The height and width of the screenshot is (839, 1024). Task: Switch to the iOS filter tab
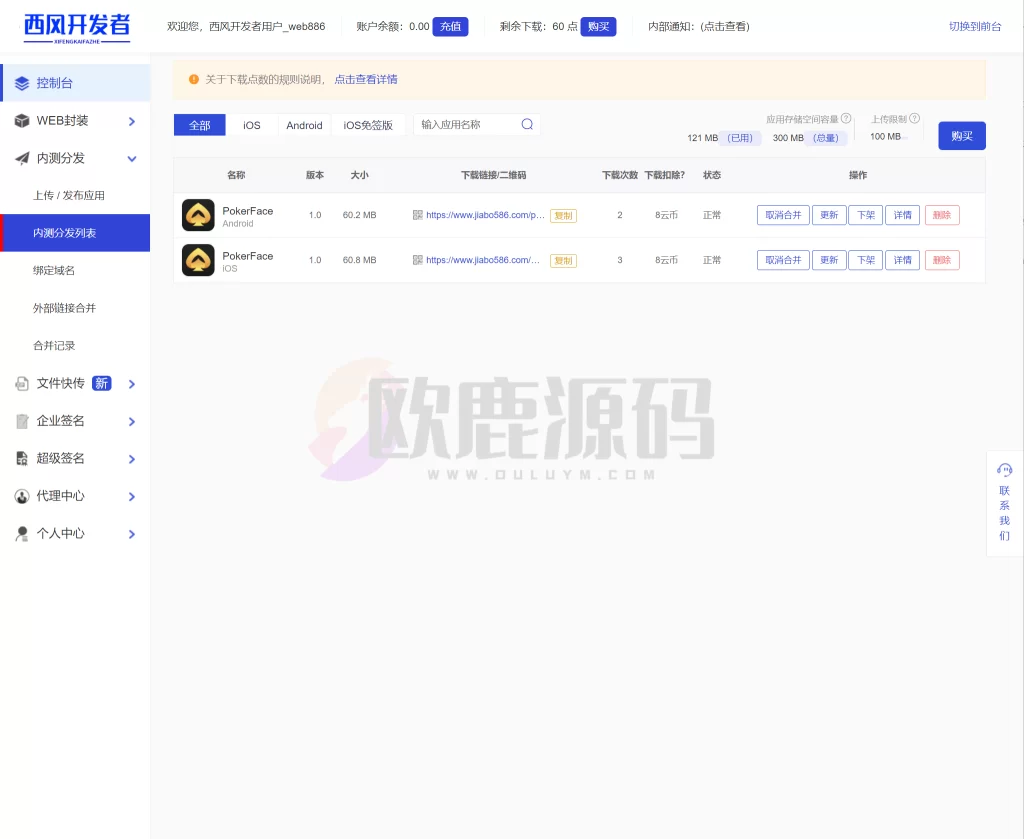251,125
